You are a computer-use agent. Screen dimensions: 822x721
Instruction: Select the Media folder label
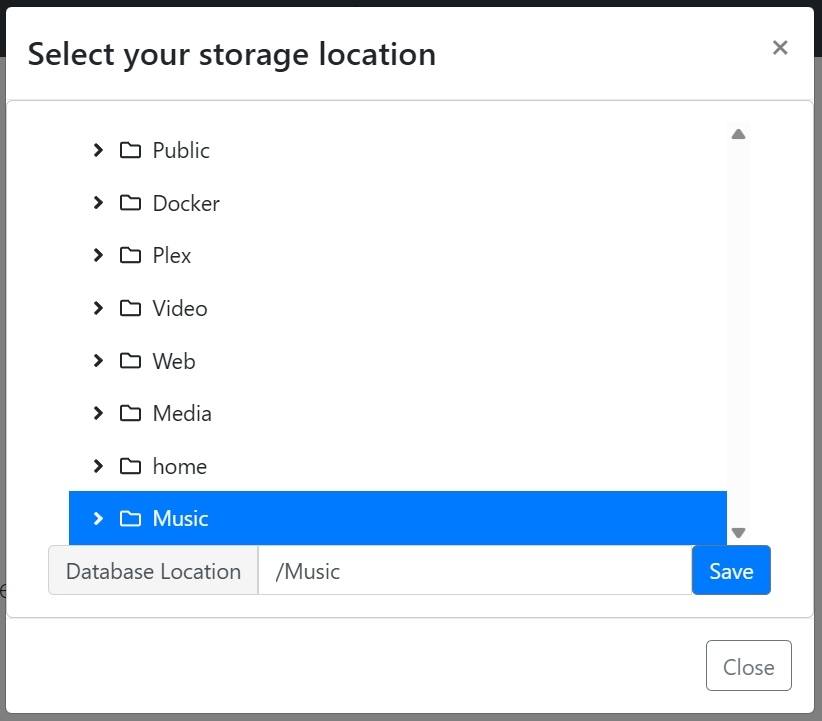click(182, 413)
